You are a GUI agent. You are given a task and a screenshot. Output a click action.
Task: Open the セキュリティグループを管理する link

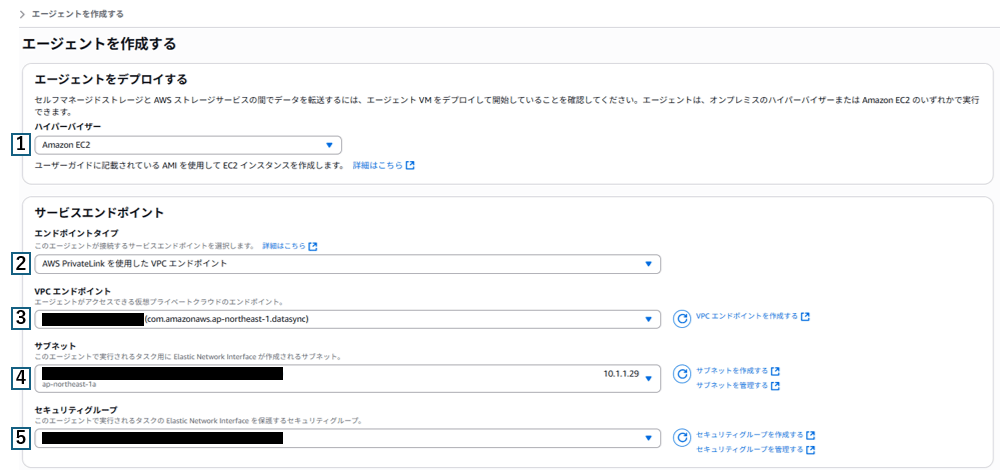click(749, 450)
